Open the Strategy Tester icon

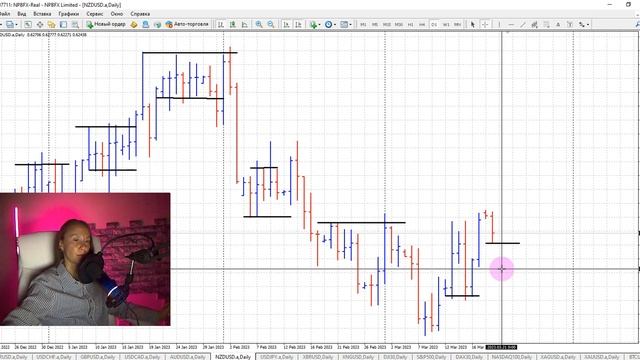pyautogui.click(x=75, y=24)
